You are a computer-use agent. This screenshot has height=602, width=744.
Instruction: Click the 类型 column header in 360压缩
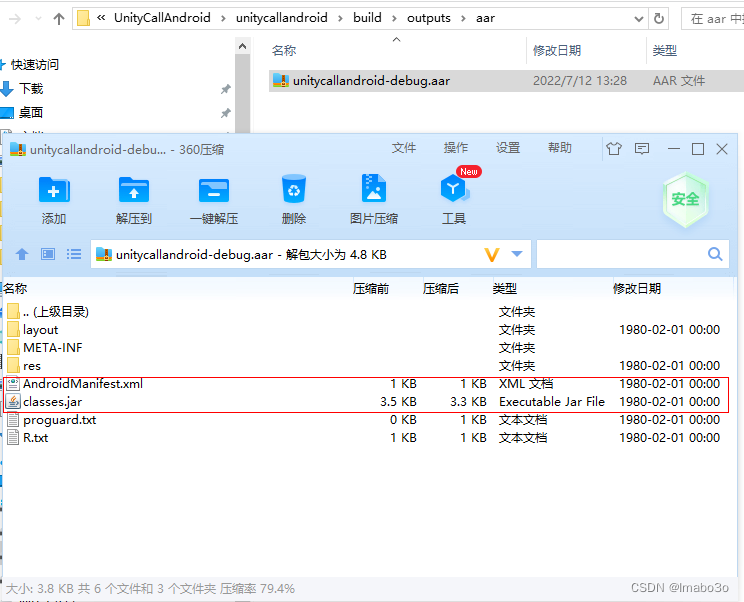coord(505,288)
